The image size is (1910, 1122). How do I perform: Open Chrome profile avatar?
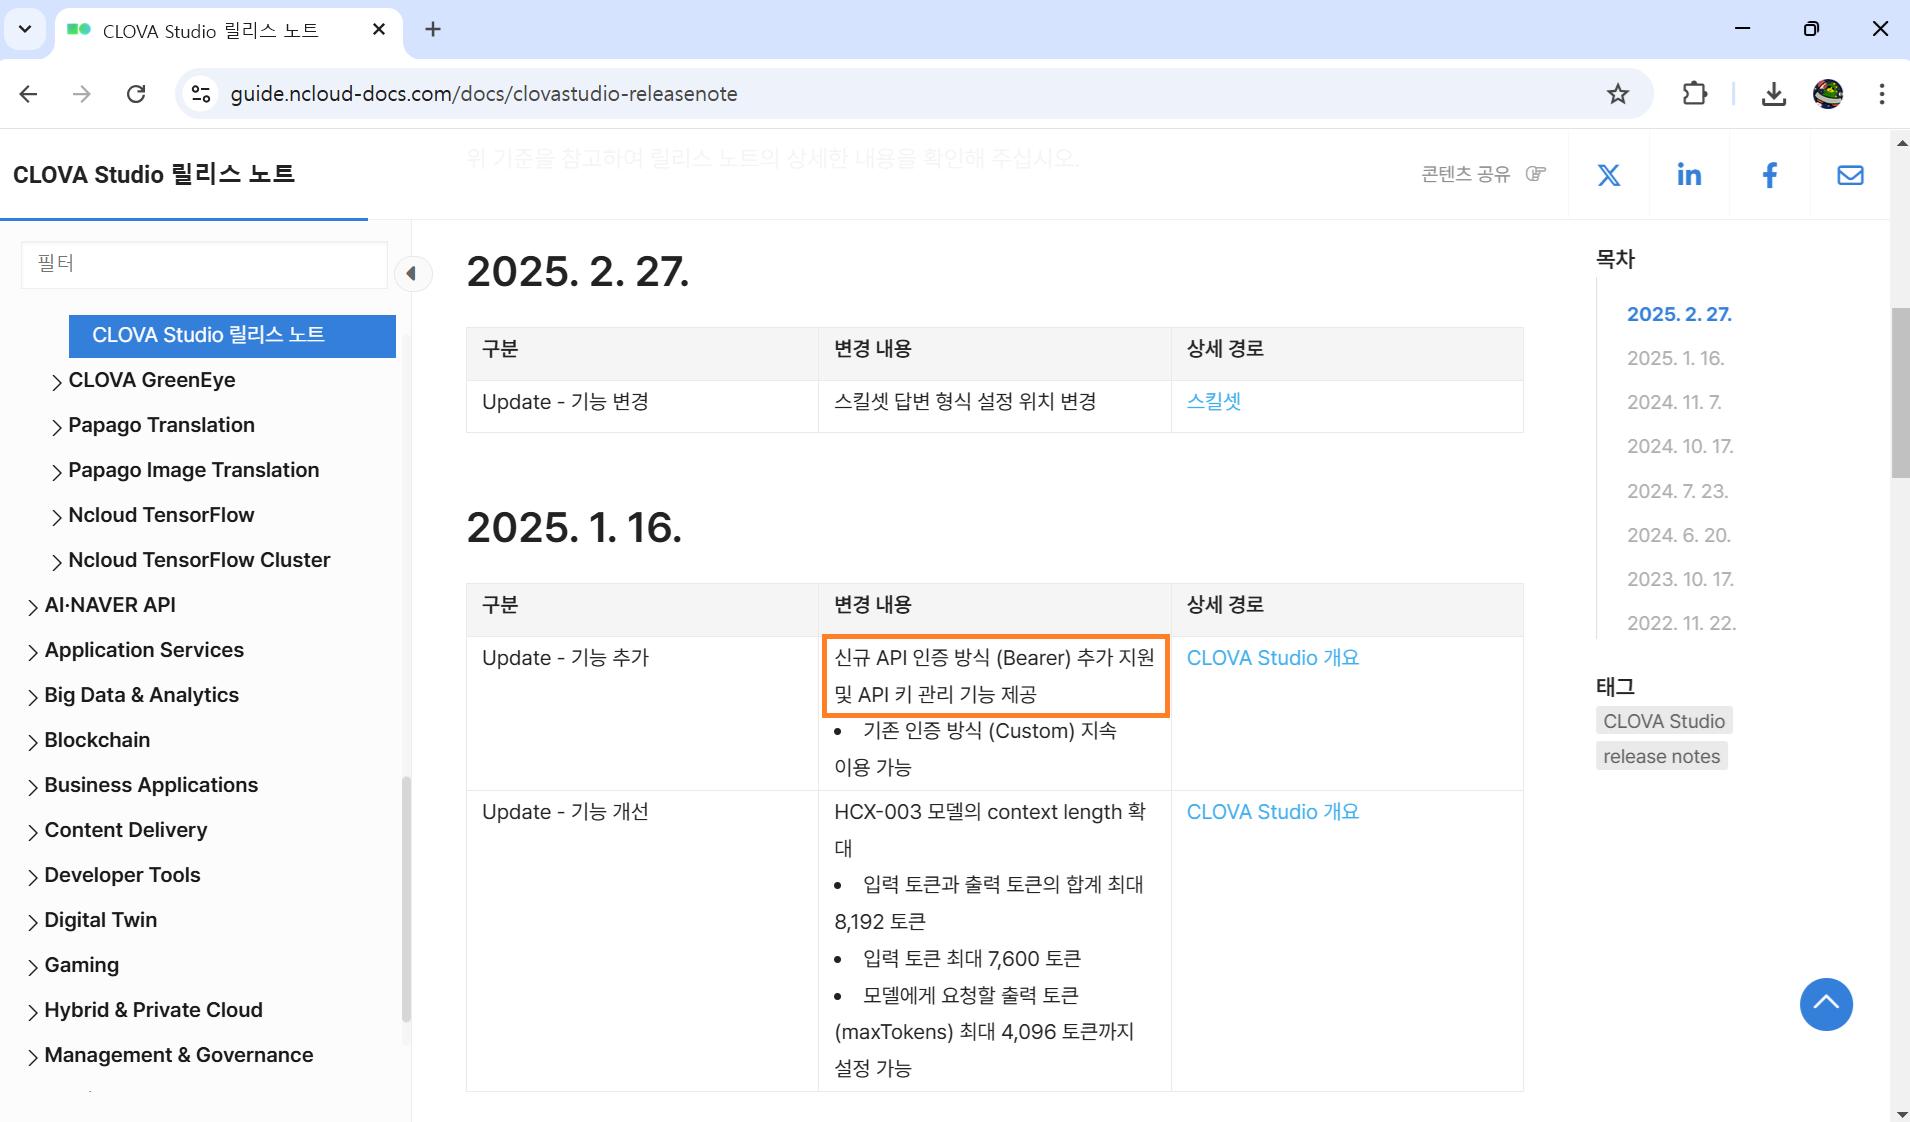1828,94
